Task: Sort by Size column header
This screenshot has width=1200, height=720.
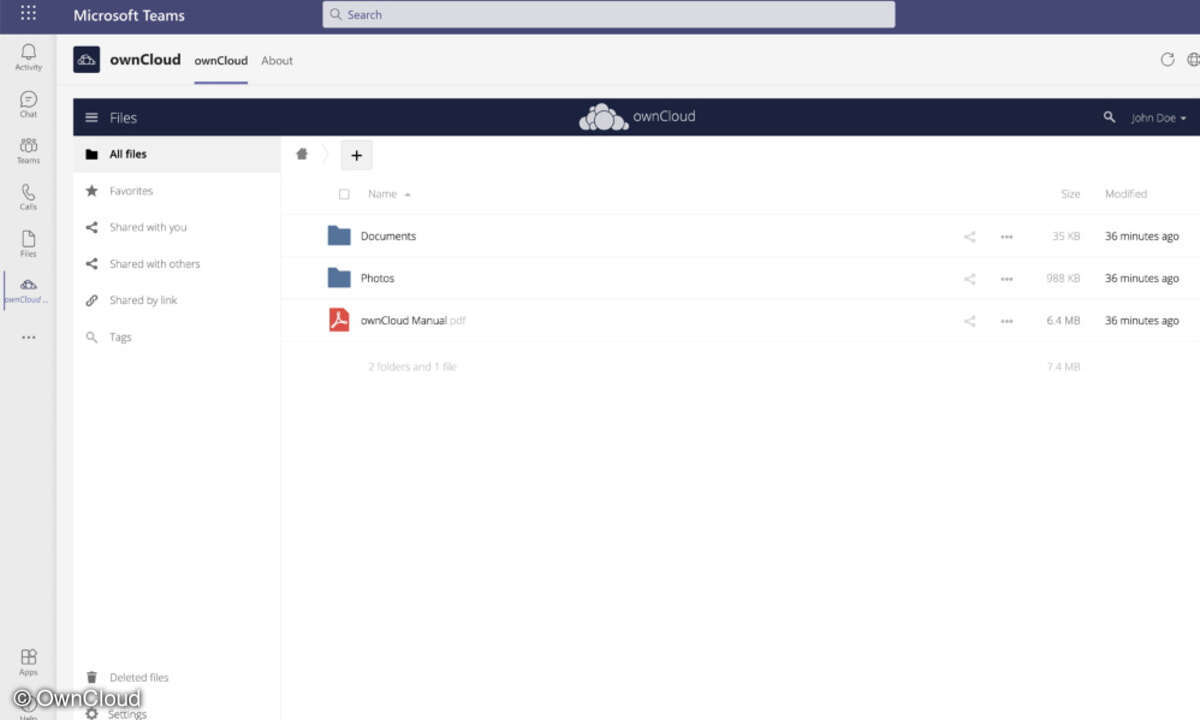Action: (x=1070, y=194)
